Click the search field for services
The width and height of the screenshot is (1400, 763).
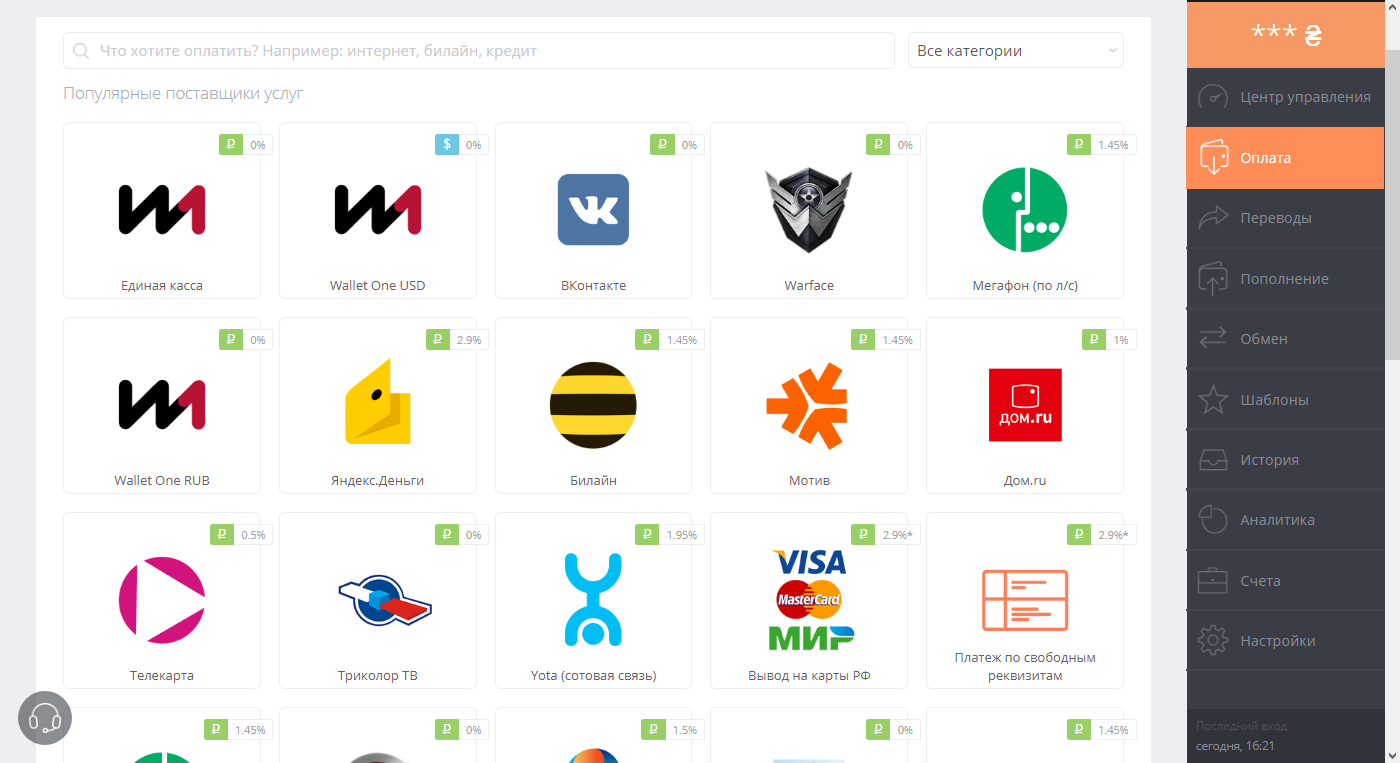coord(479,51)
